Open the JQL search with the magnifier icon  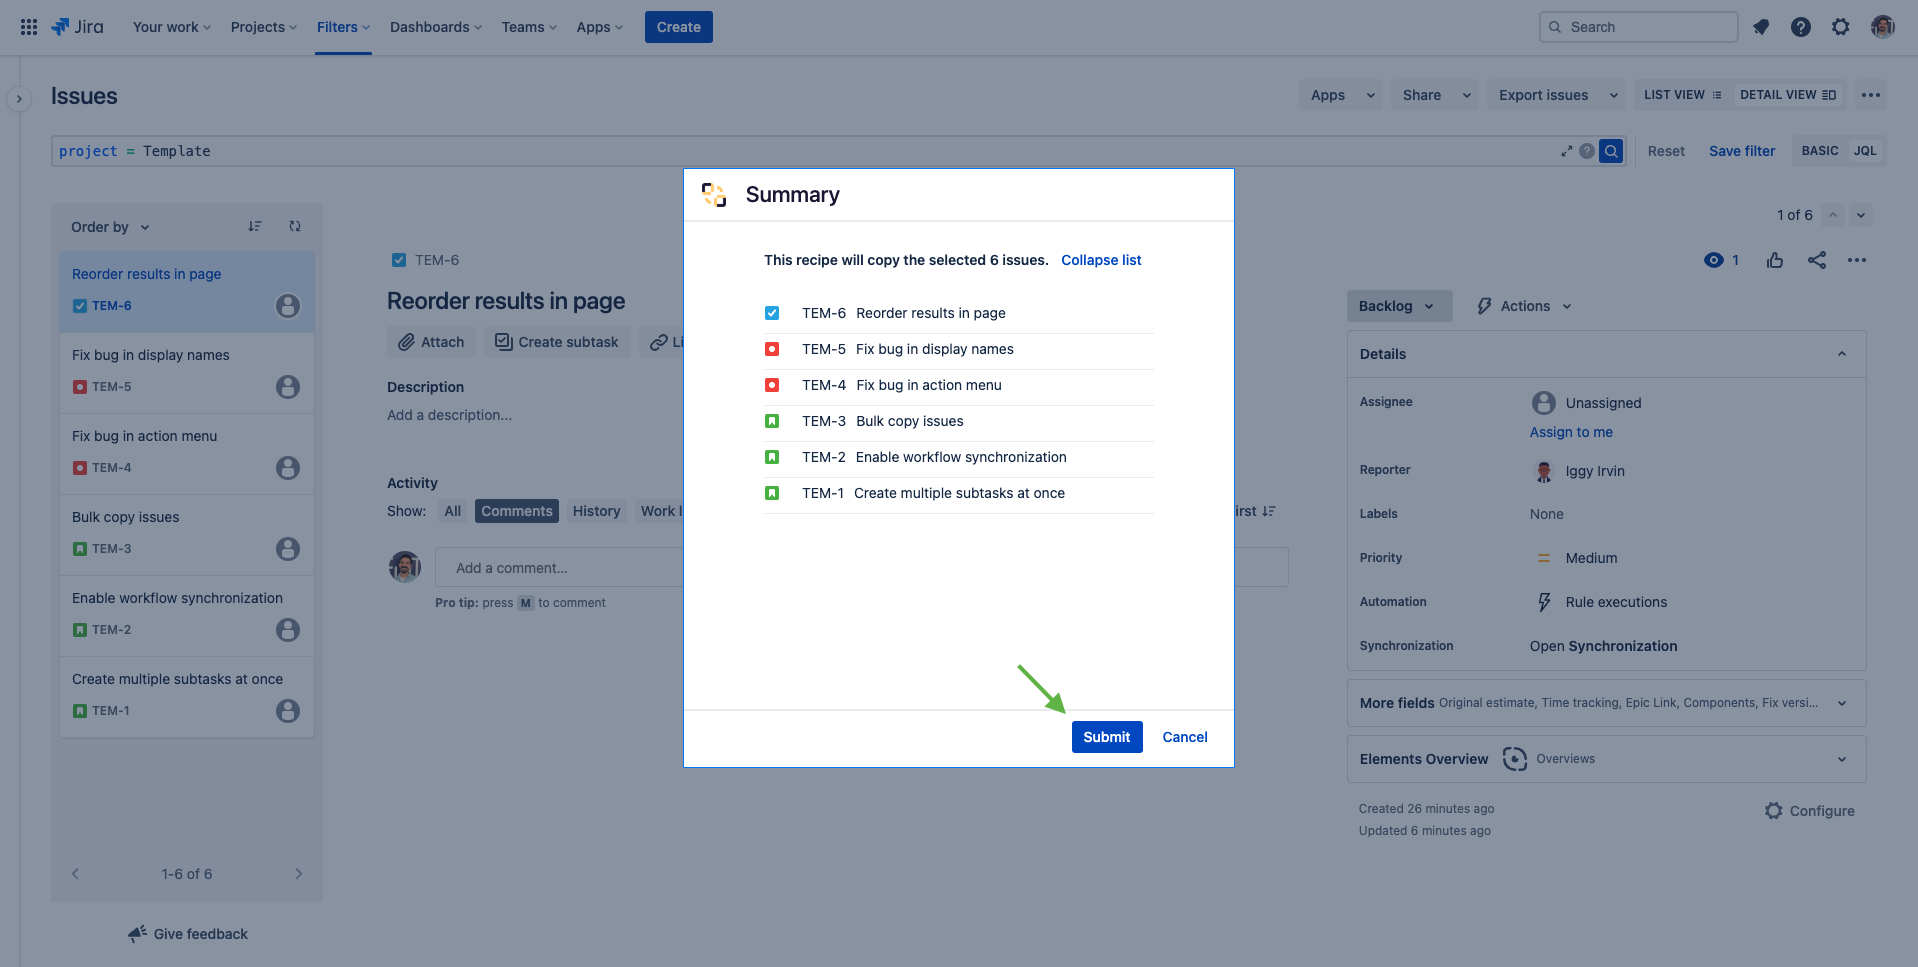click(1610, 150)
